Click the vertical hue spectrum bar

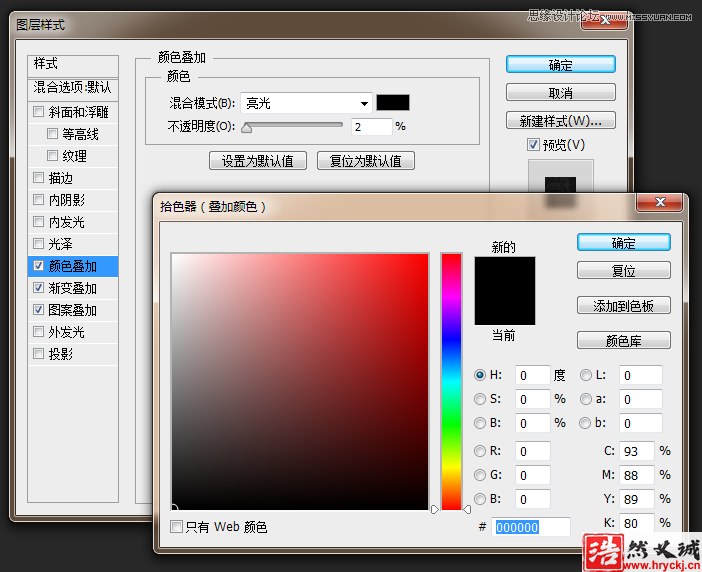tap(451, 381)
